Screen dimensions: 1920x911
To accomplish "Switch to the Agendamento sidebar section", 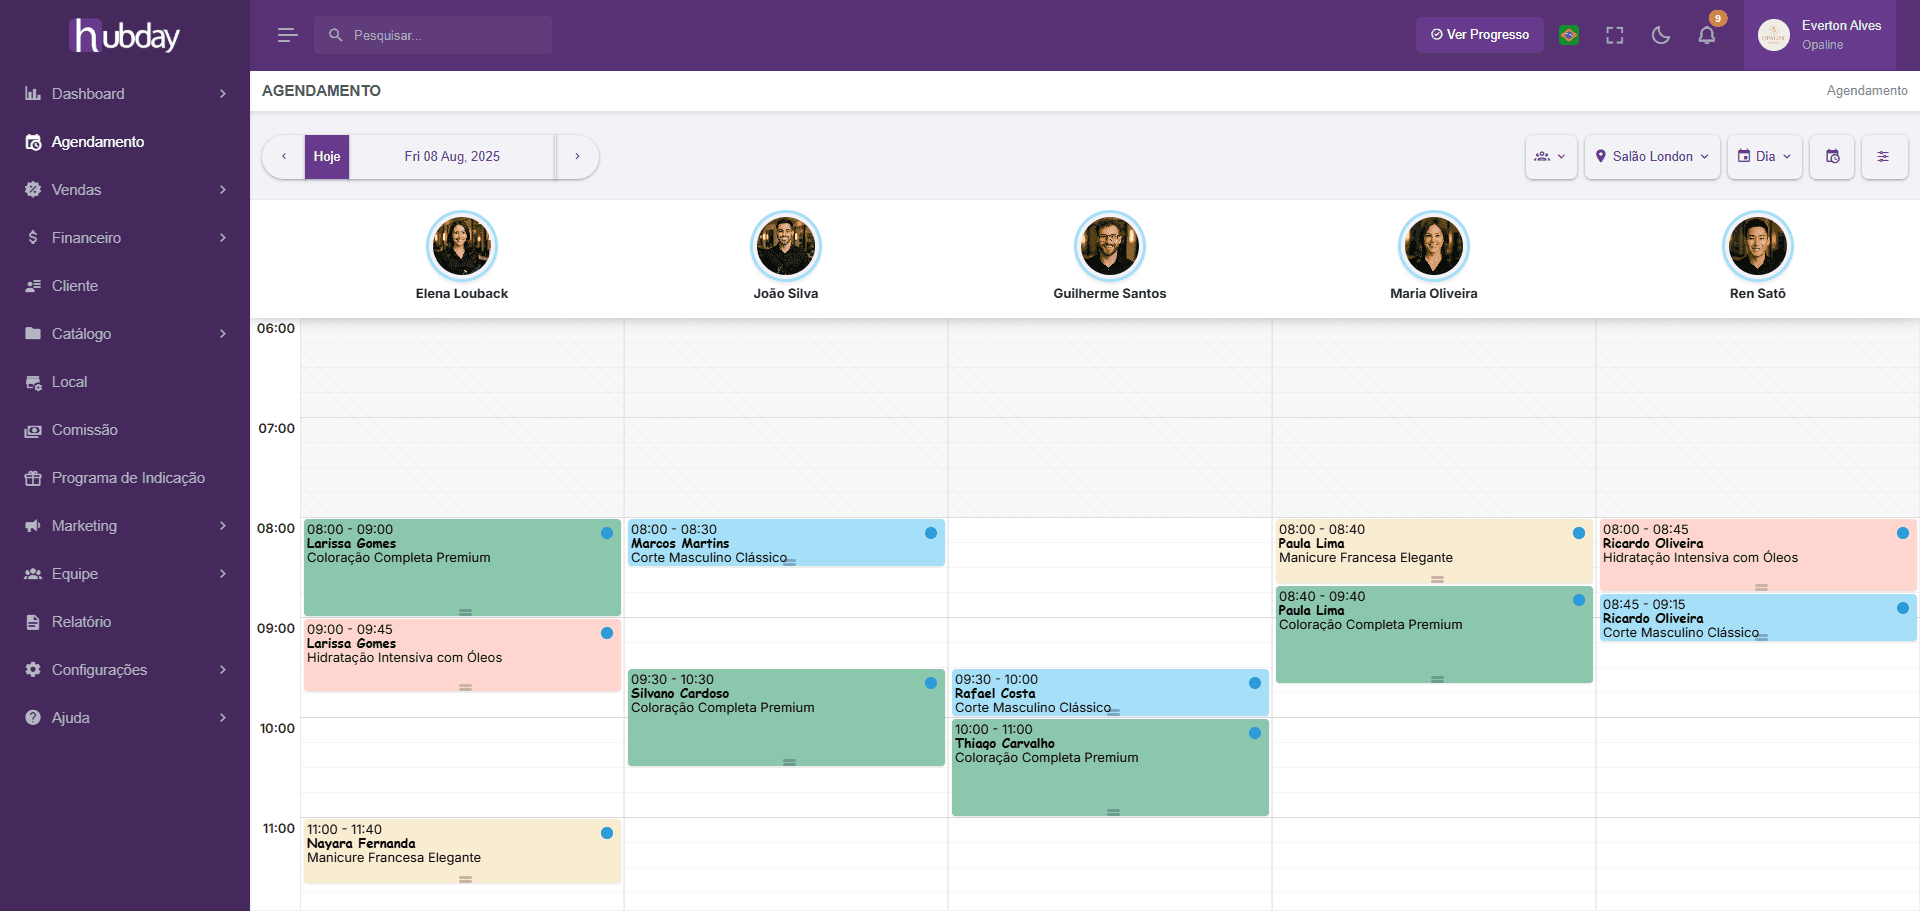I will pyautogui.click(x=97, y=141).
